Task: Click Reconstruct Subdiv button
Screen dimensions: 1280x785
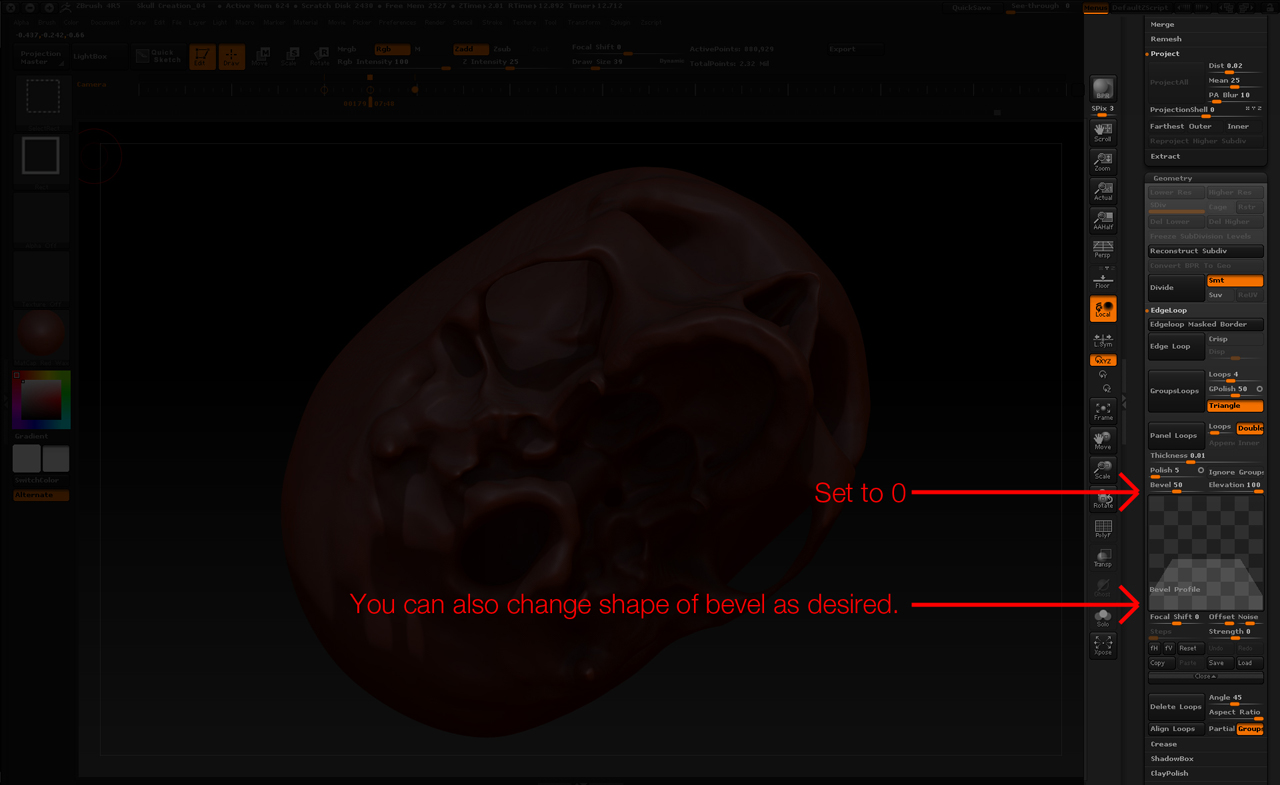Action: click(1206, 251)
